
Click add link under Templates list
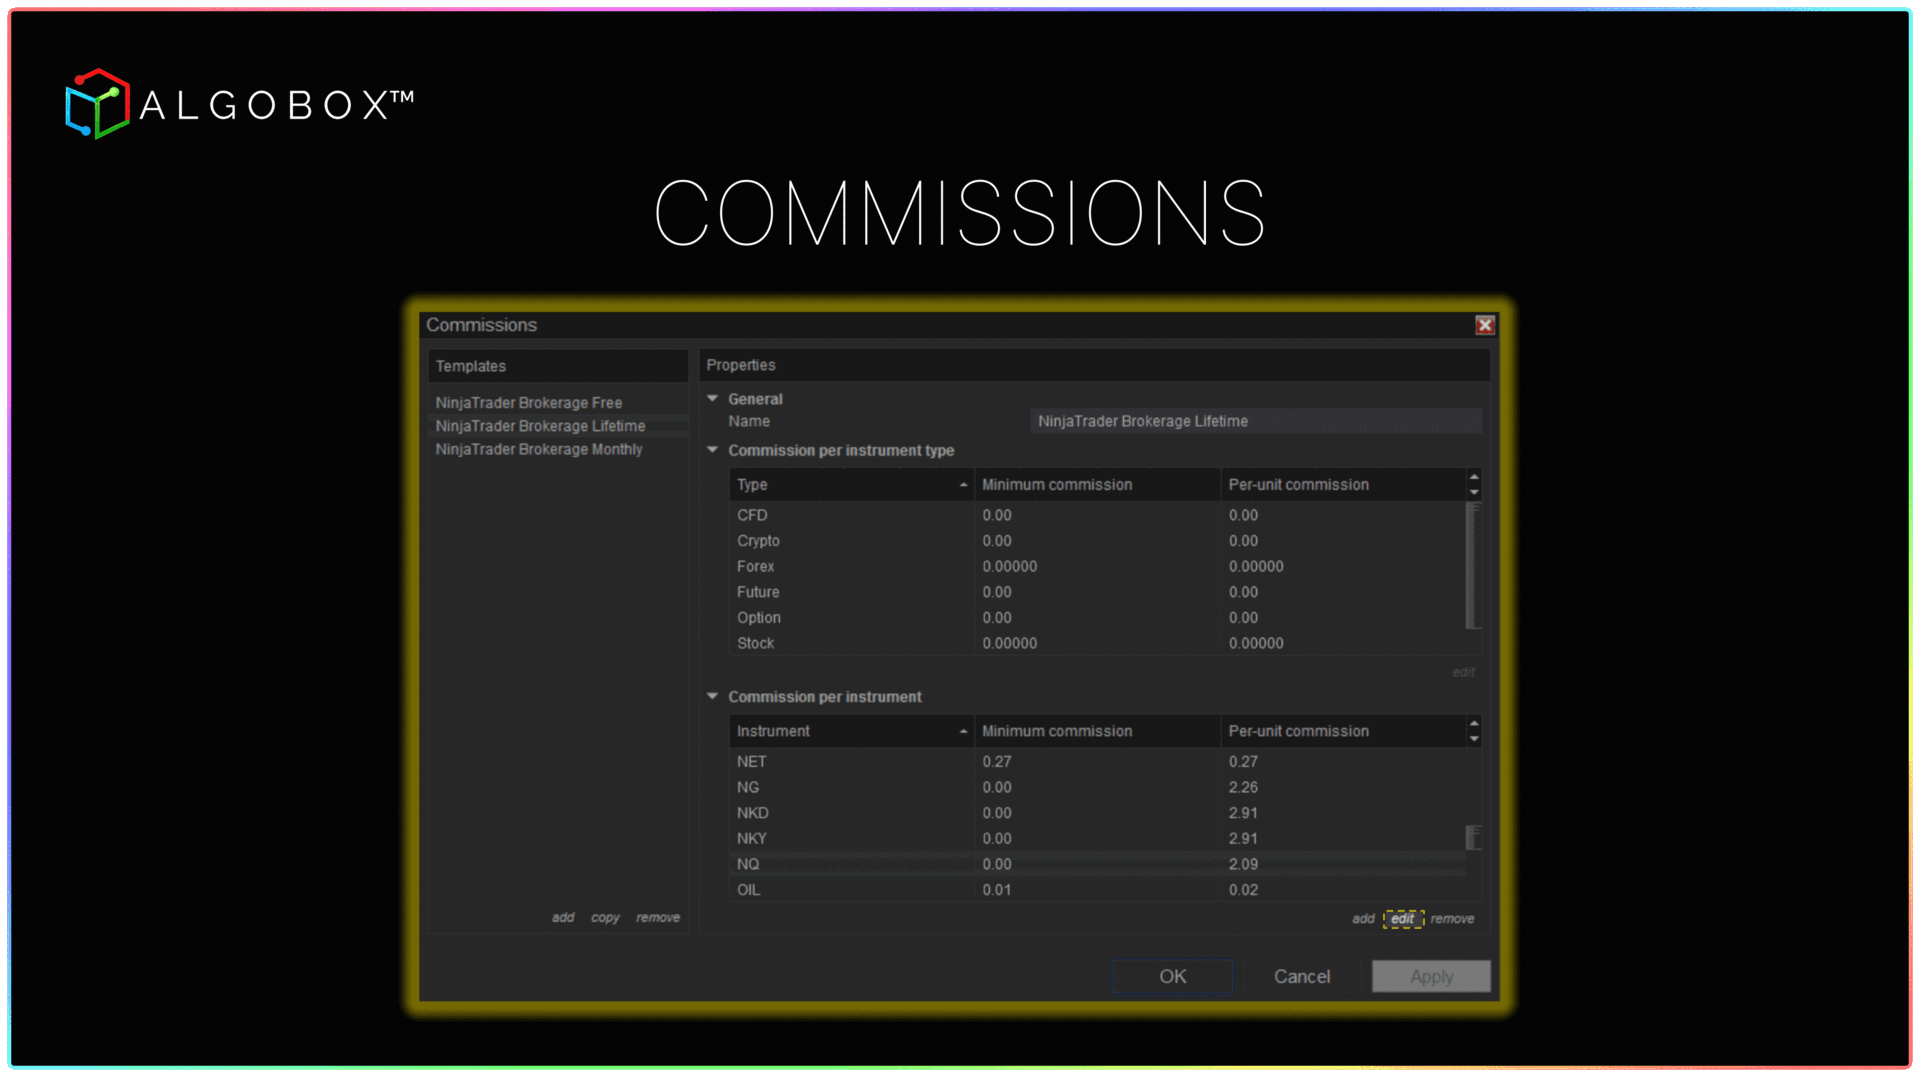coord(563,918)
